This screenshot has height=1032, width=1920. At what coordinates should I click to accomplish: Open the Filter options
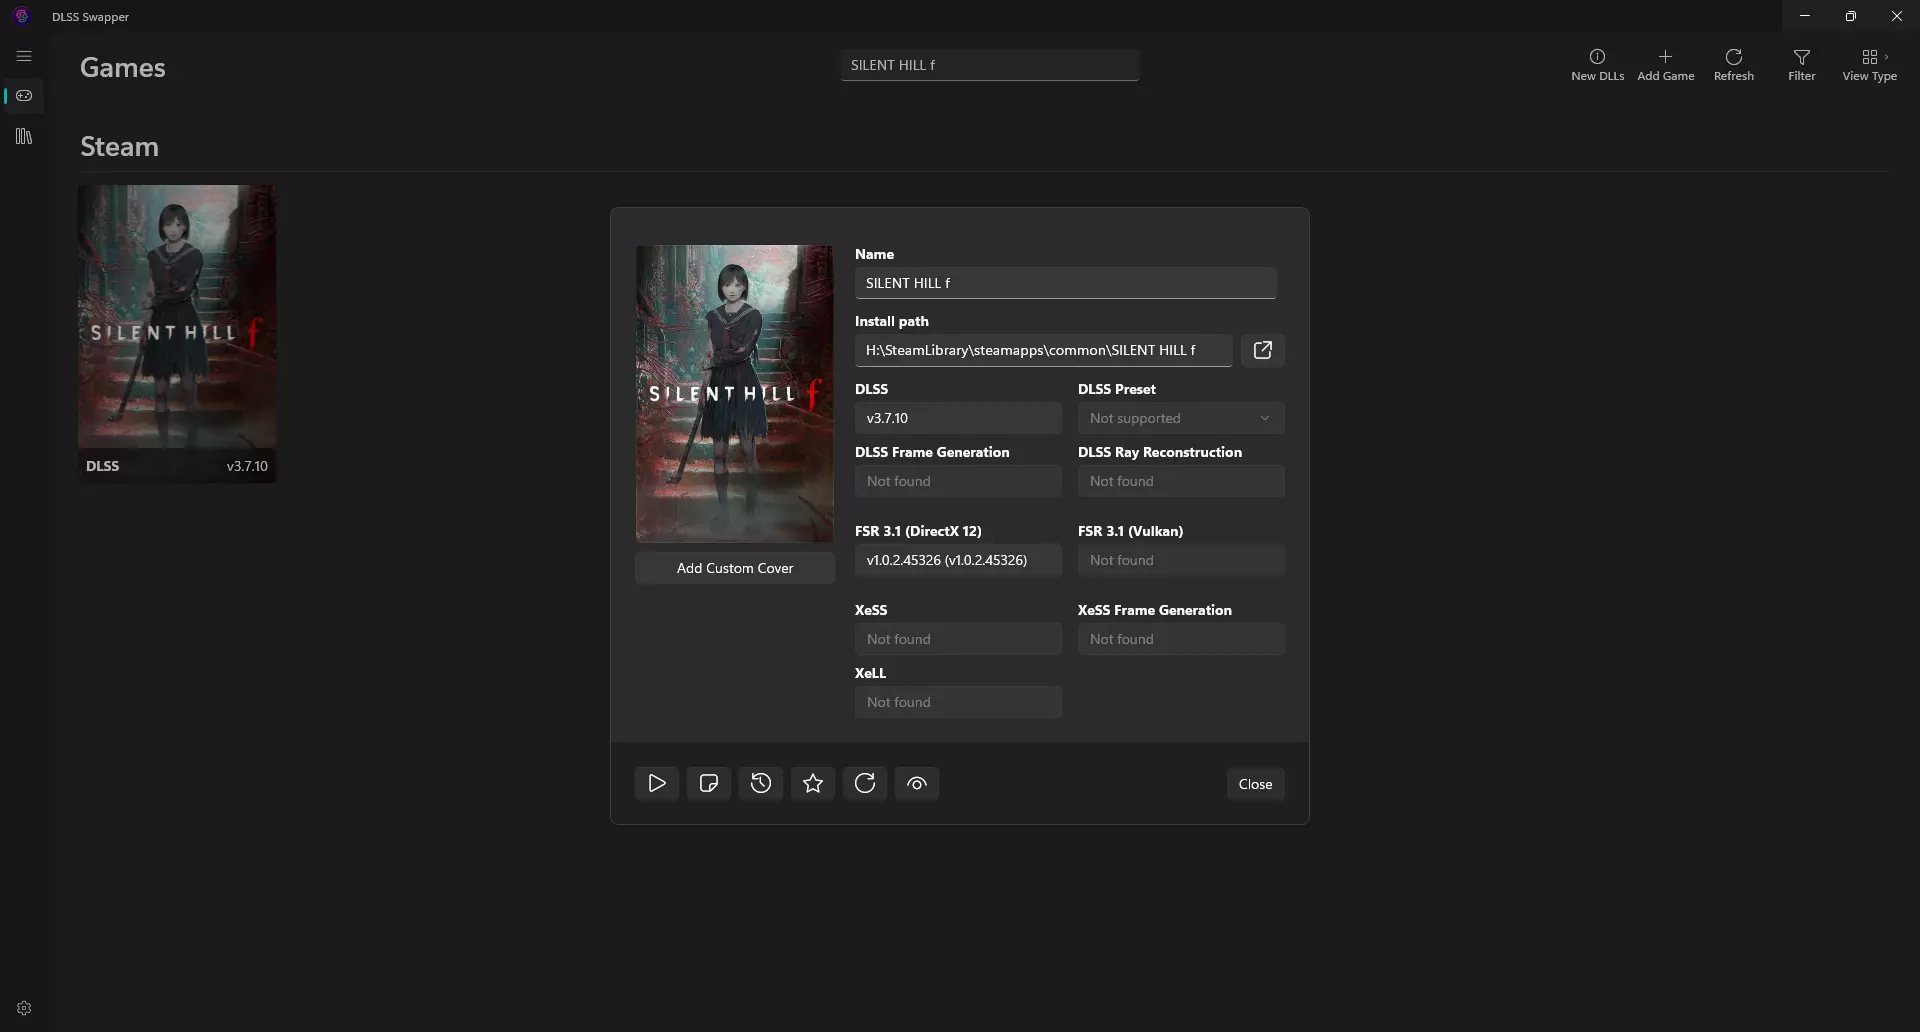[x=1801, y=65]
